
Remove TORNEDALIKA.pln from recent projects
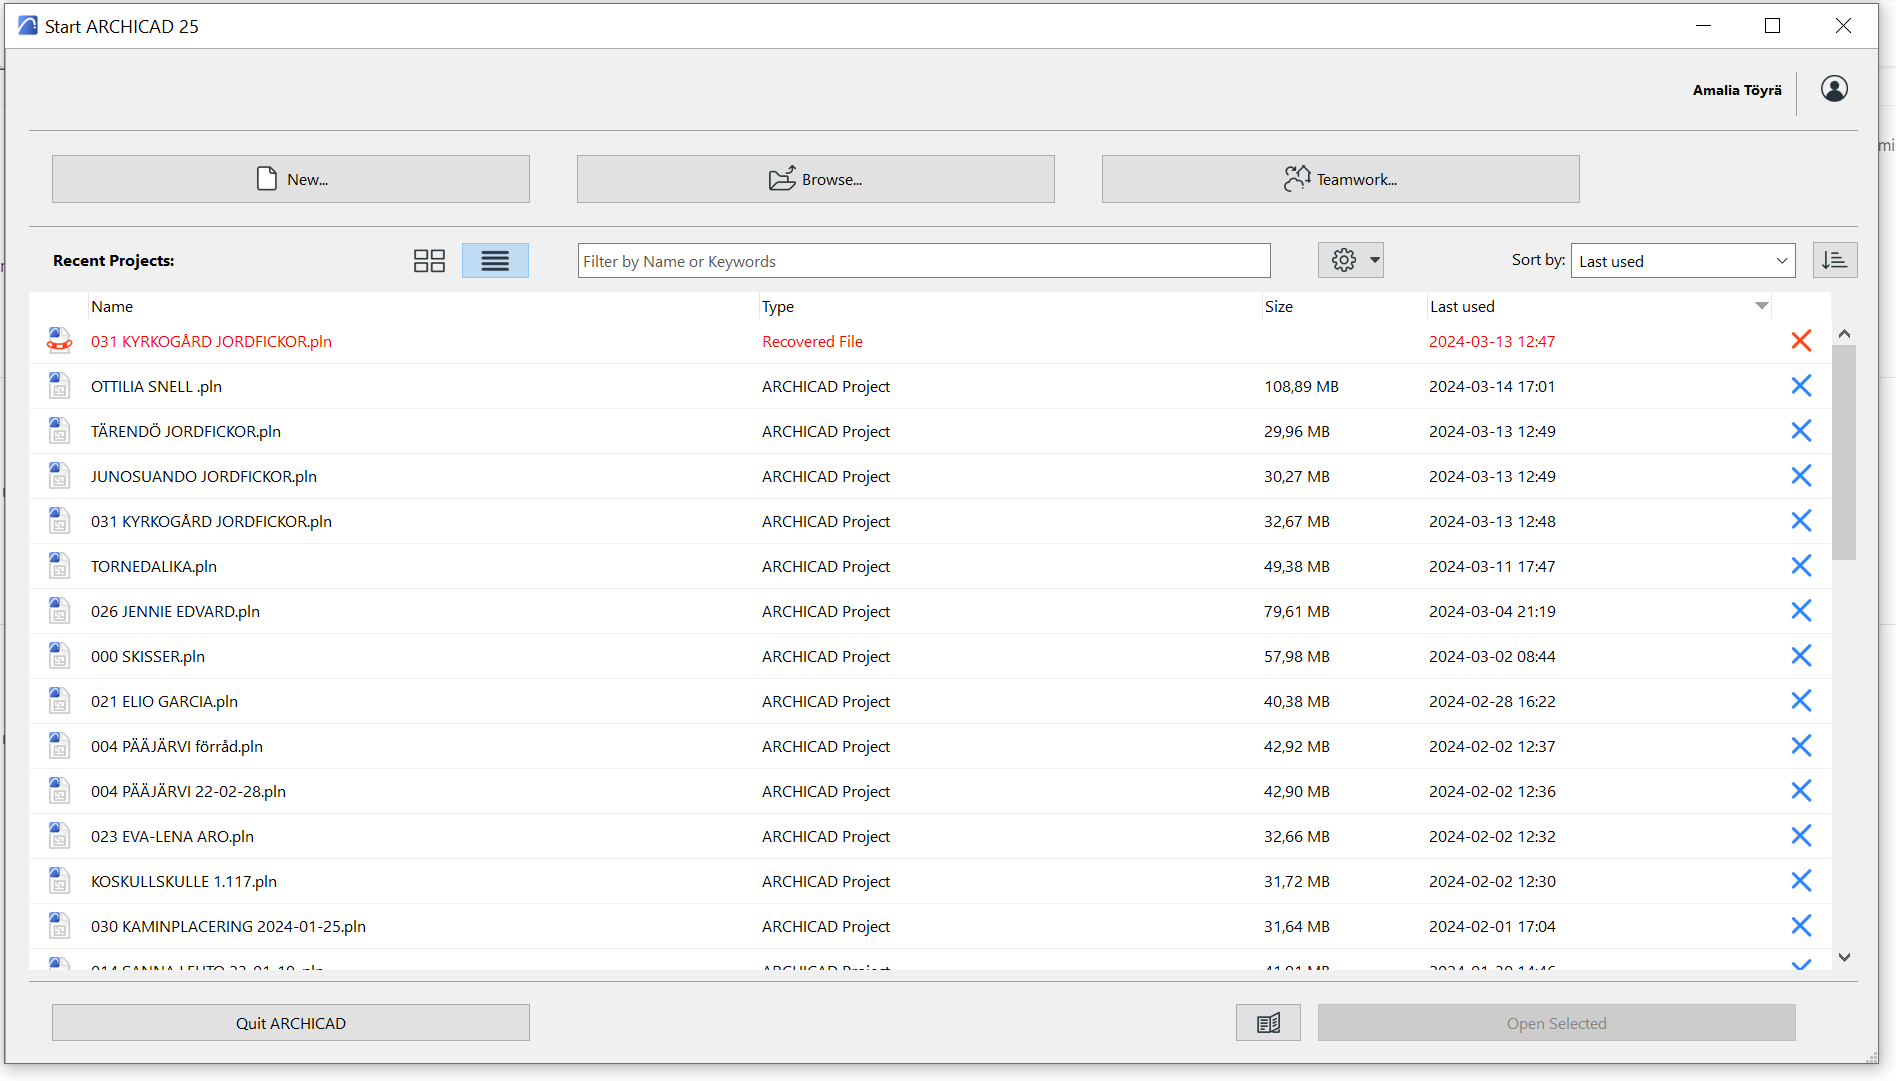coord(1801,566)
